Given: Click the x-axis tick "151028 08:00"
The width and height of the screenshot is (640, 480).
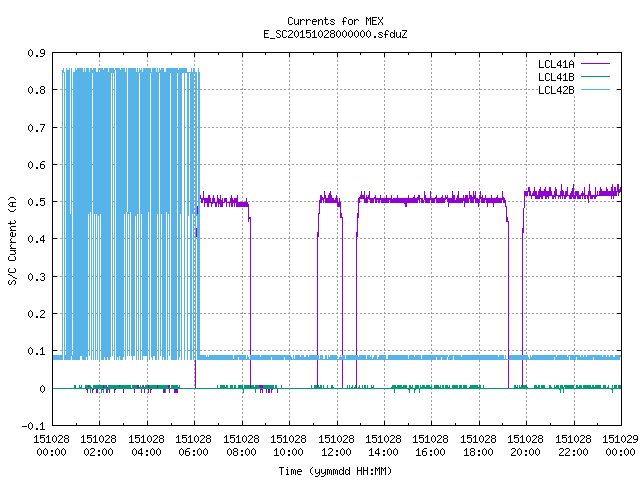Looking at the screenshot, I should pyautogui.click(x=241, y=445).
